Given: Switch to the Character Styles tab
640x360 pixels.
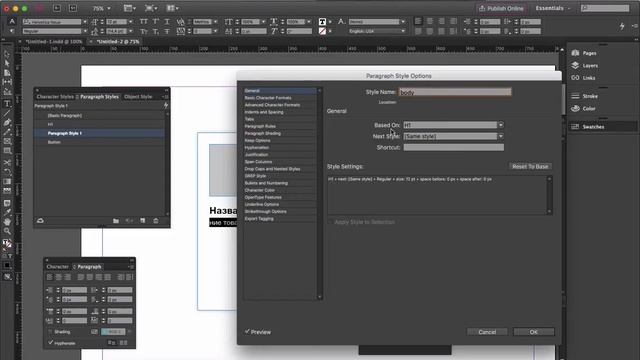Looking at the screenshot, I should [x=55, y=97].
